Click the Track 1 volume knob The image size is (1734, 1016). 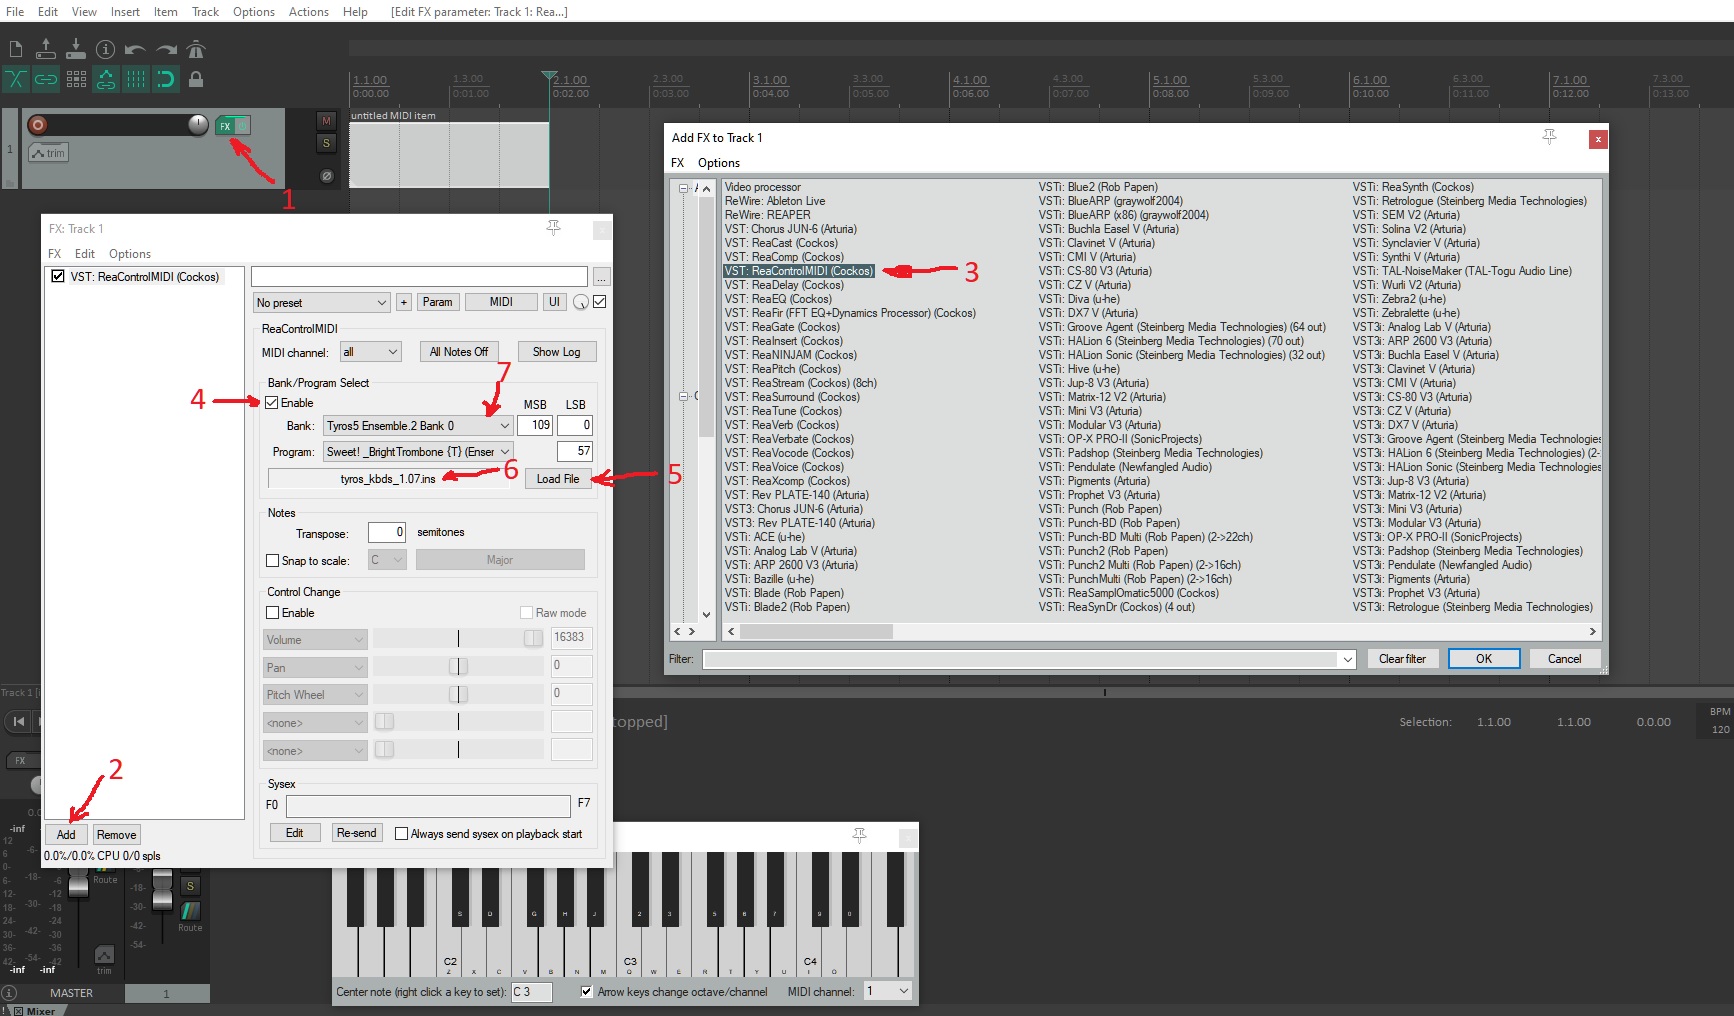click(x=198, y=124)
